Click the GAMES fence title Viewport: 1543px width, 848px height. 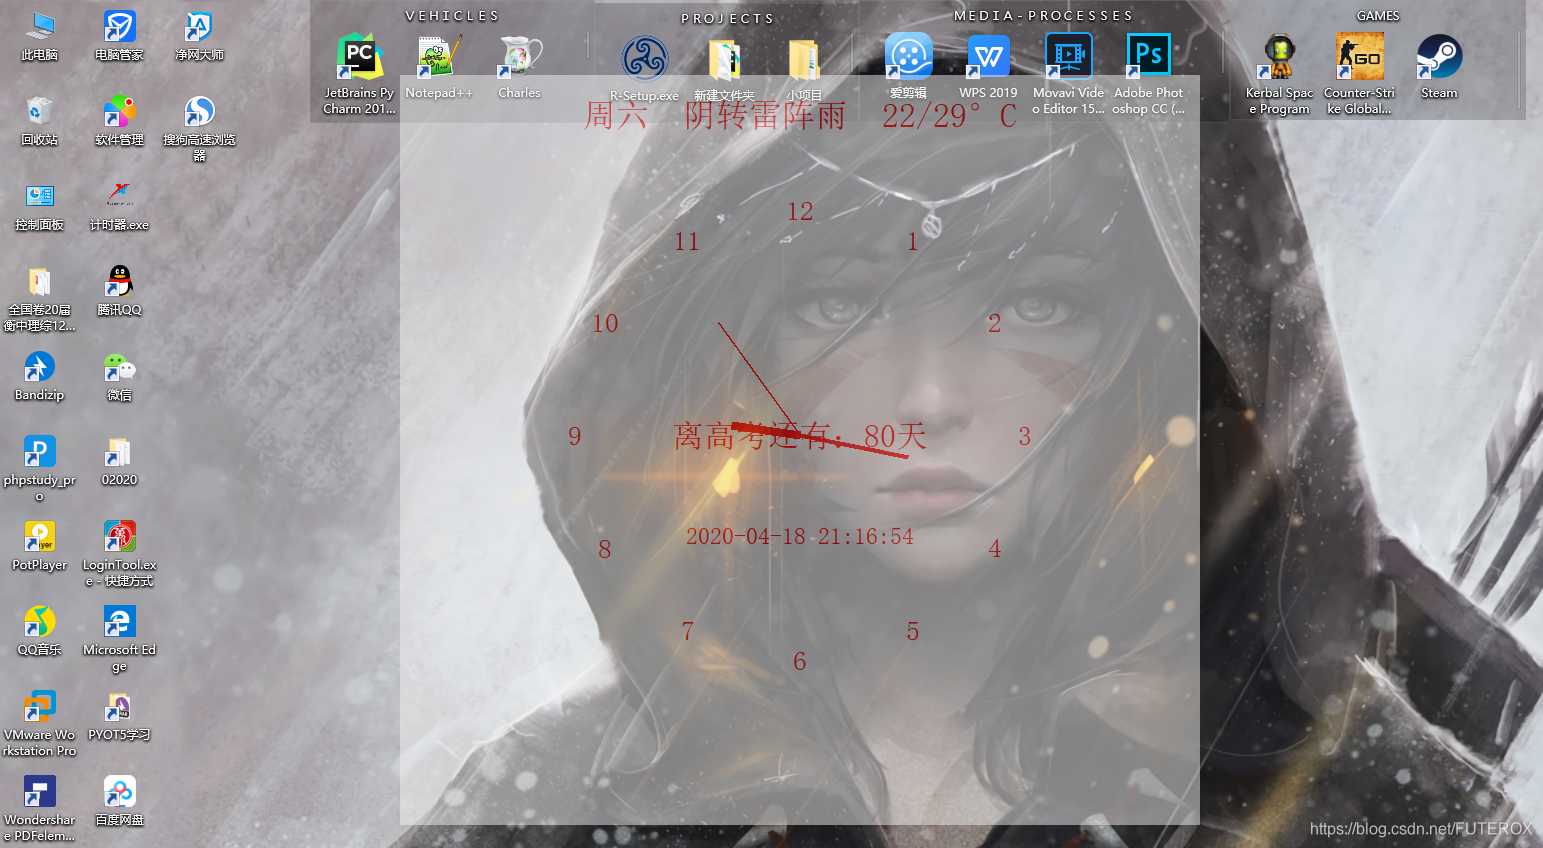pyautogui.click(x=1378, y=16)
